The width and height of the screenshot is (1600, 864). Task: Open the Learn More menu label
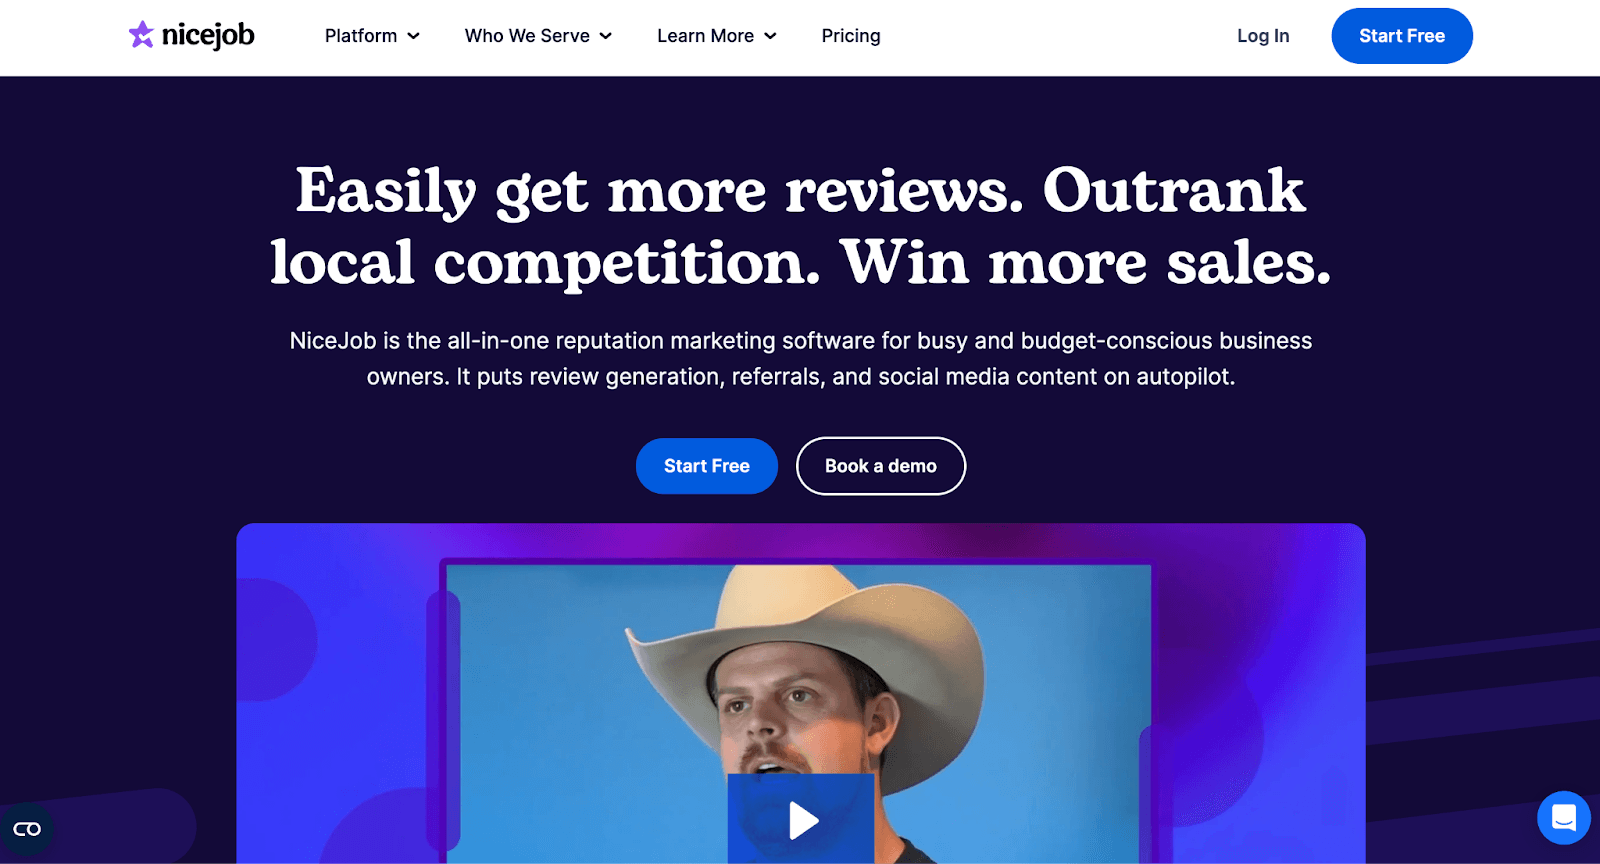coord(706,36)
